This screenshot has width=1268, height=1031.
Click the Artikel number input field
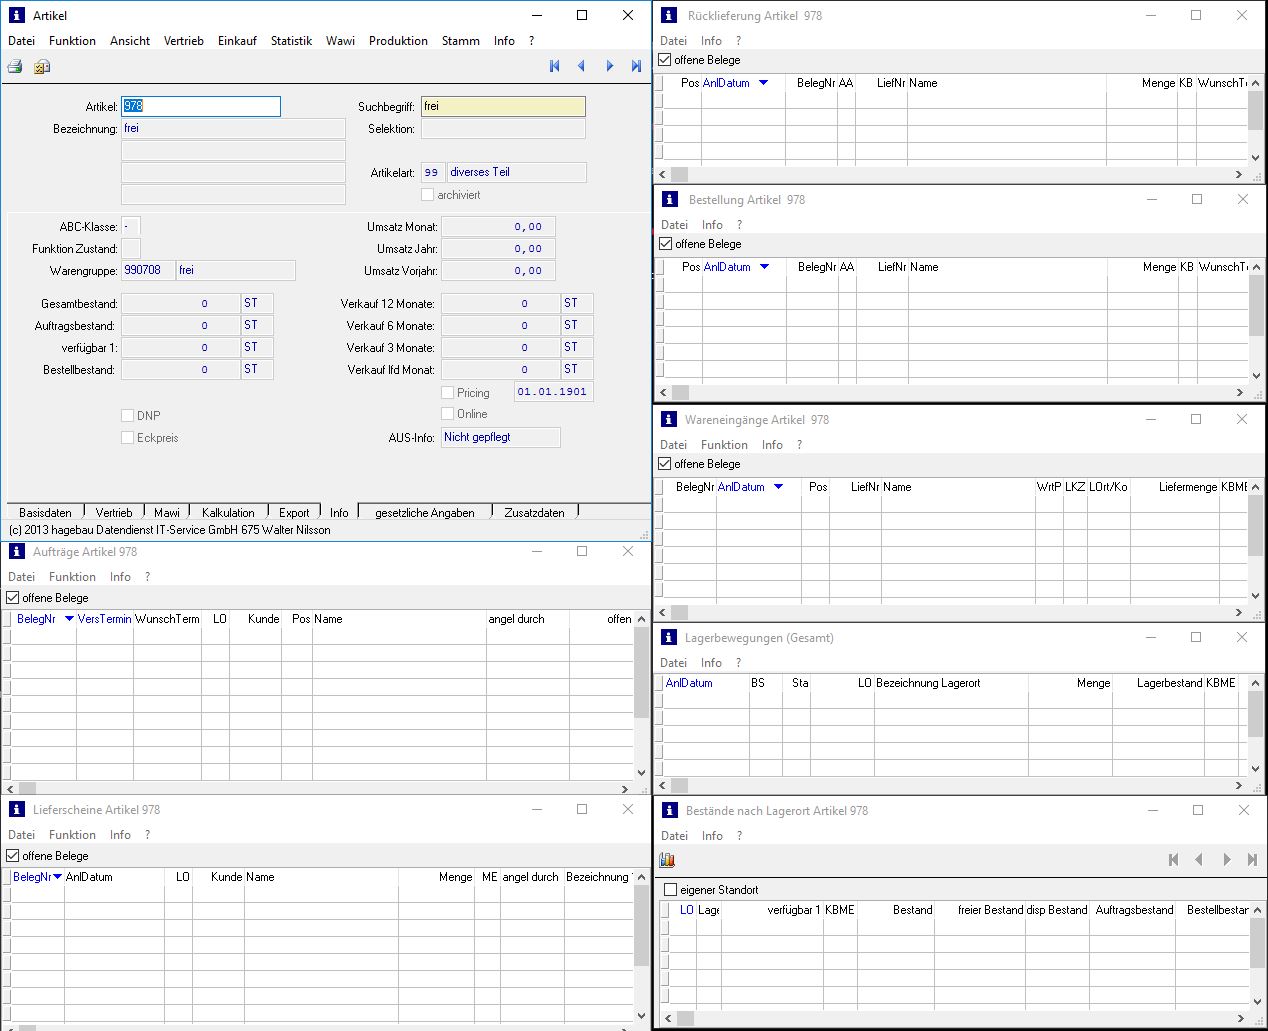[201, 106]
